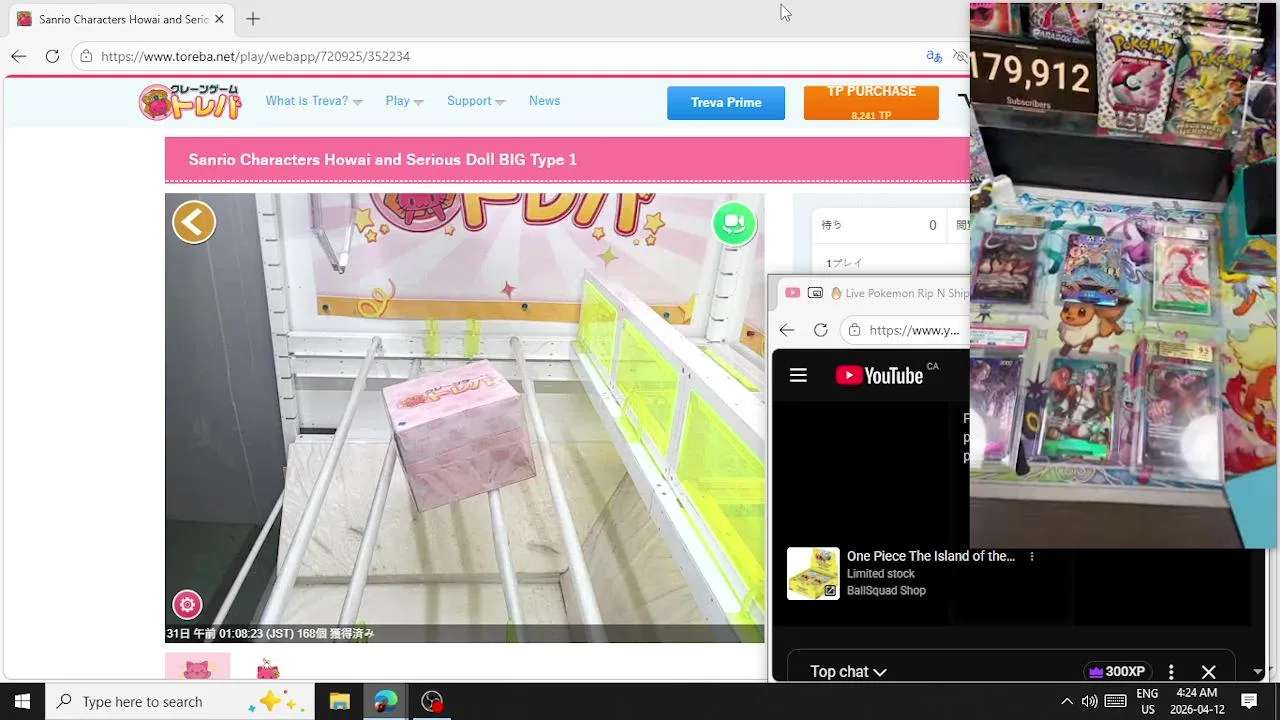The height and width of the screenshot is (720, 1280).
Task: Open the What is Treva? dropdown menu
Action: (314, 101)
